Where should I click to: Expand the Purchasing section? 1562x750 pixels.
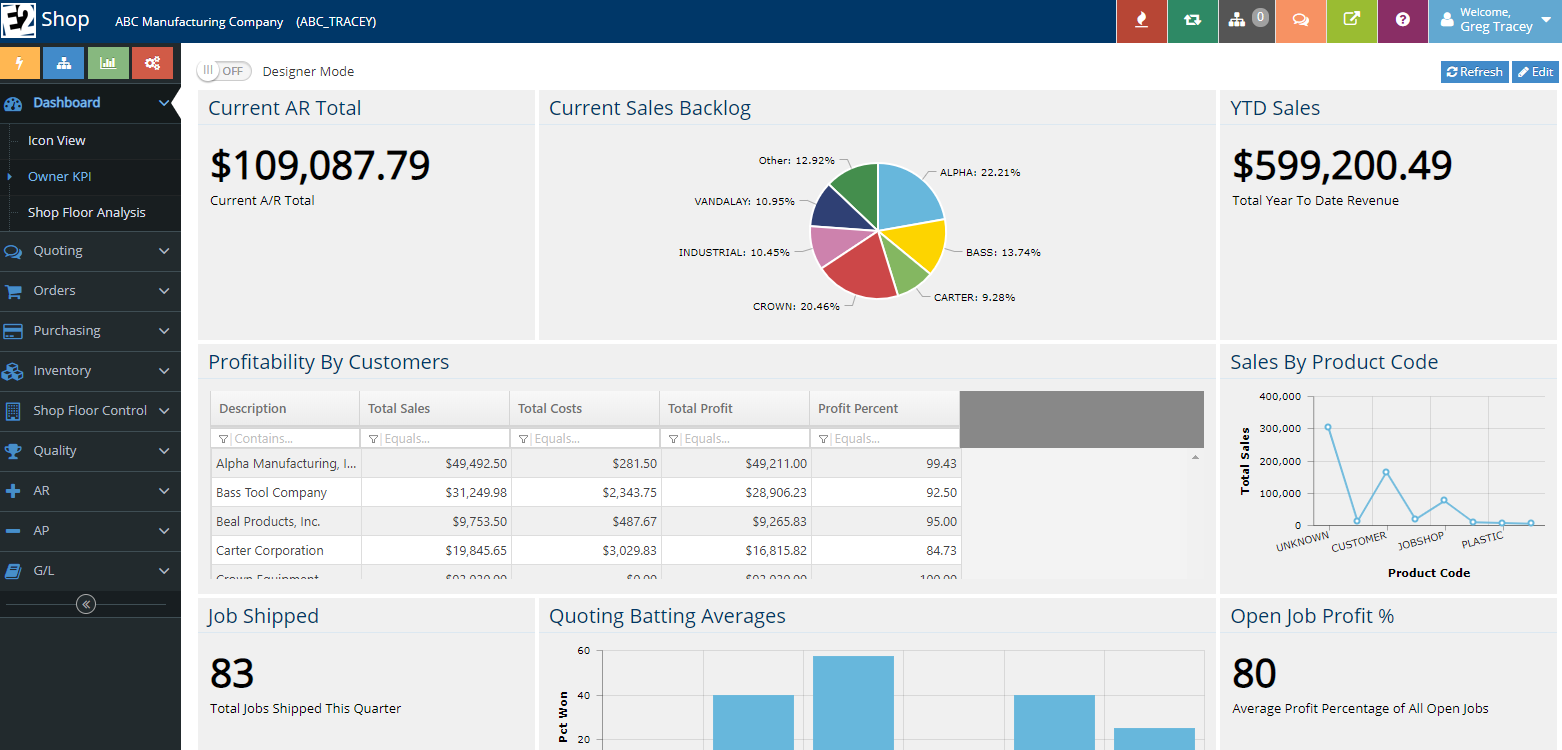click(x=90, y=331)
